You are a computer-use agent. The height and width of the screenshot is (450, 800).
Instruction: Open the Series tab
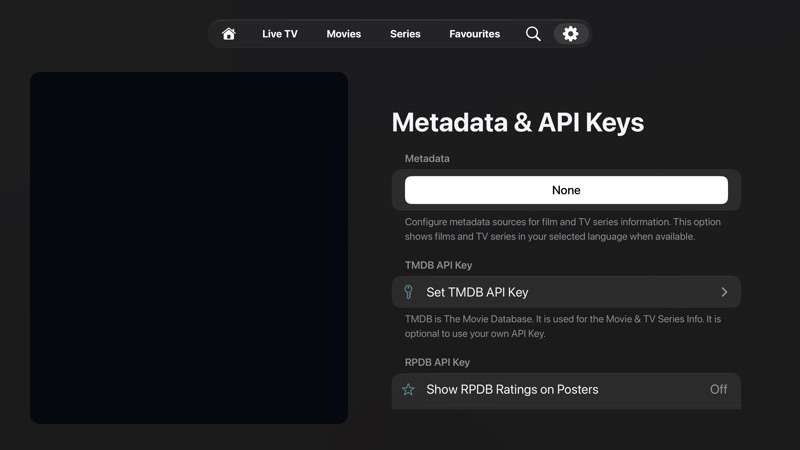pyautogui.click(x=405, y=34)
